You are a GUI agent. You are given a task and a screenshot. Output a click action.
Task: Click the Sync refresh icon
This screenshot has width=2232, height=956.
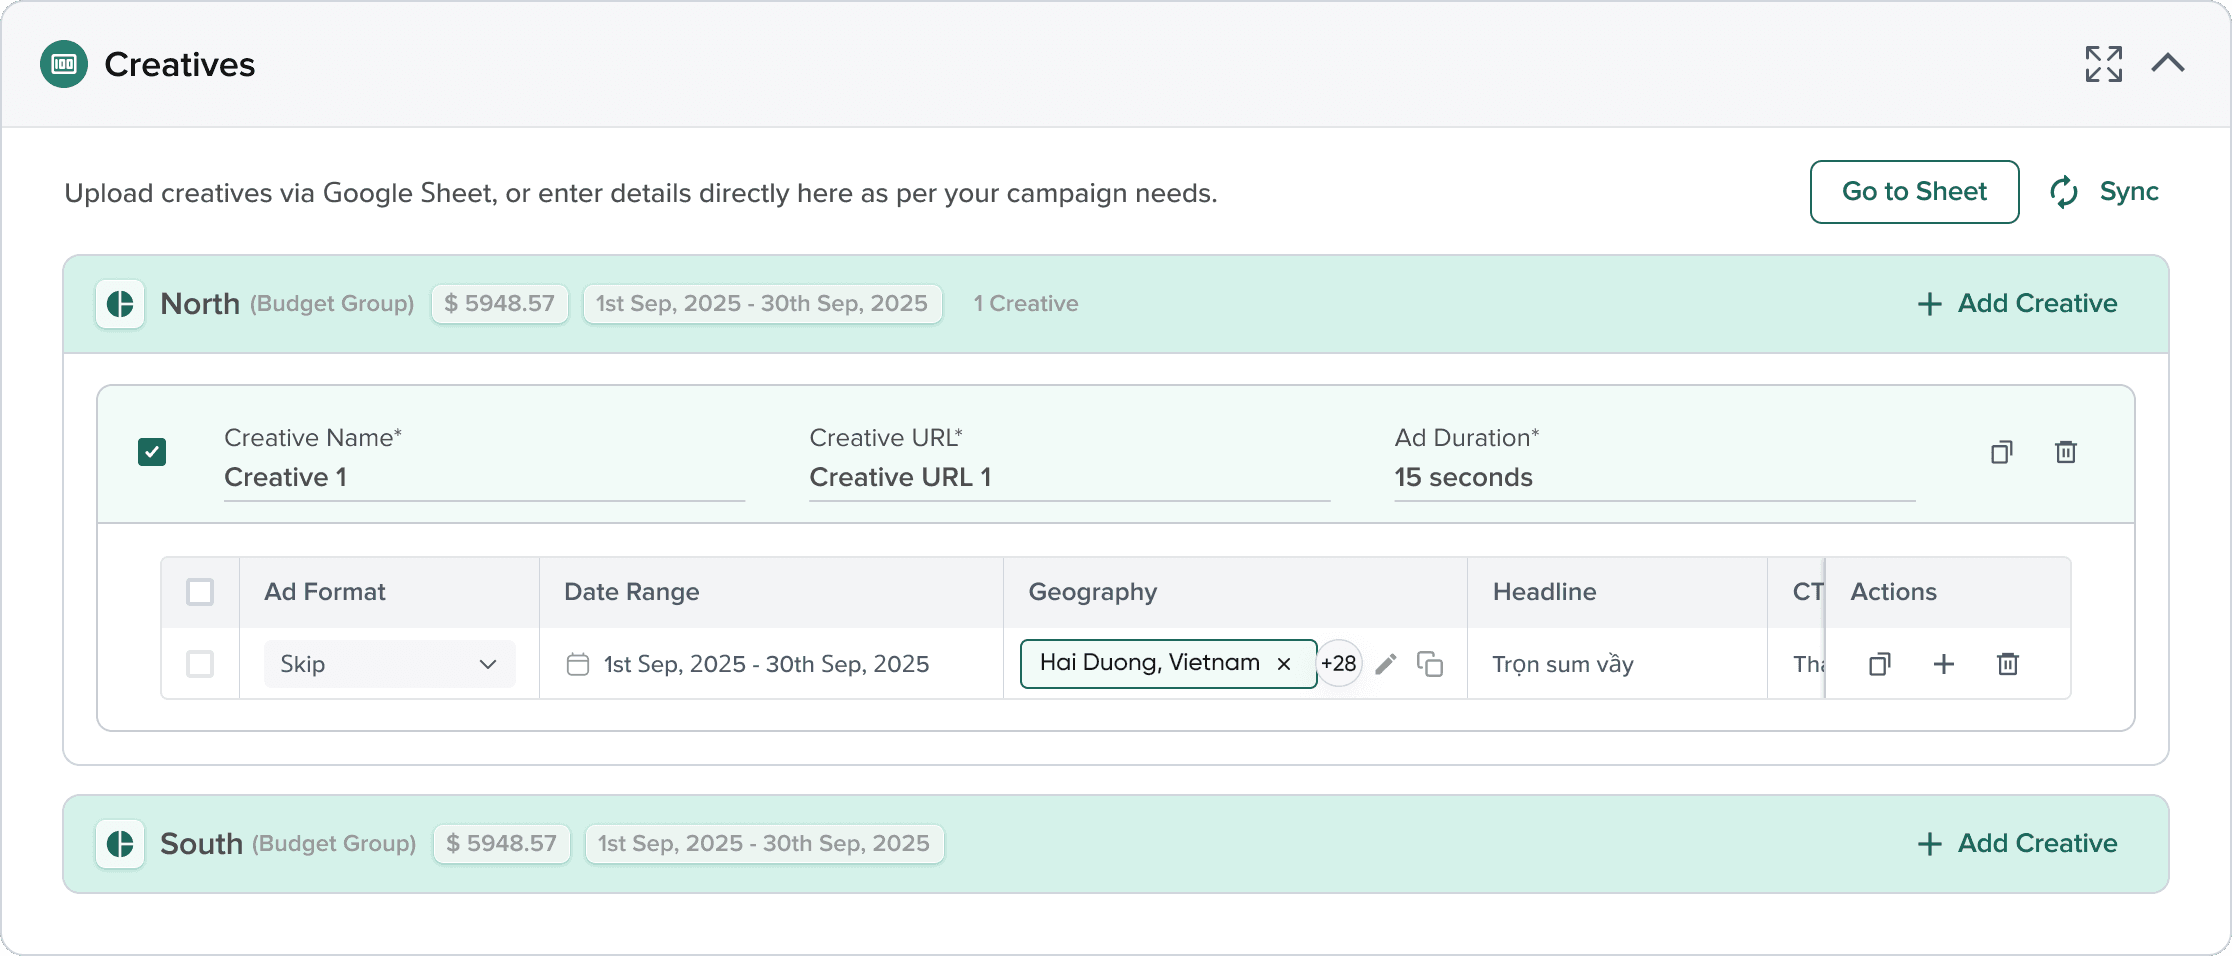point(2064,192)
